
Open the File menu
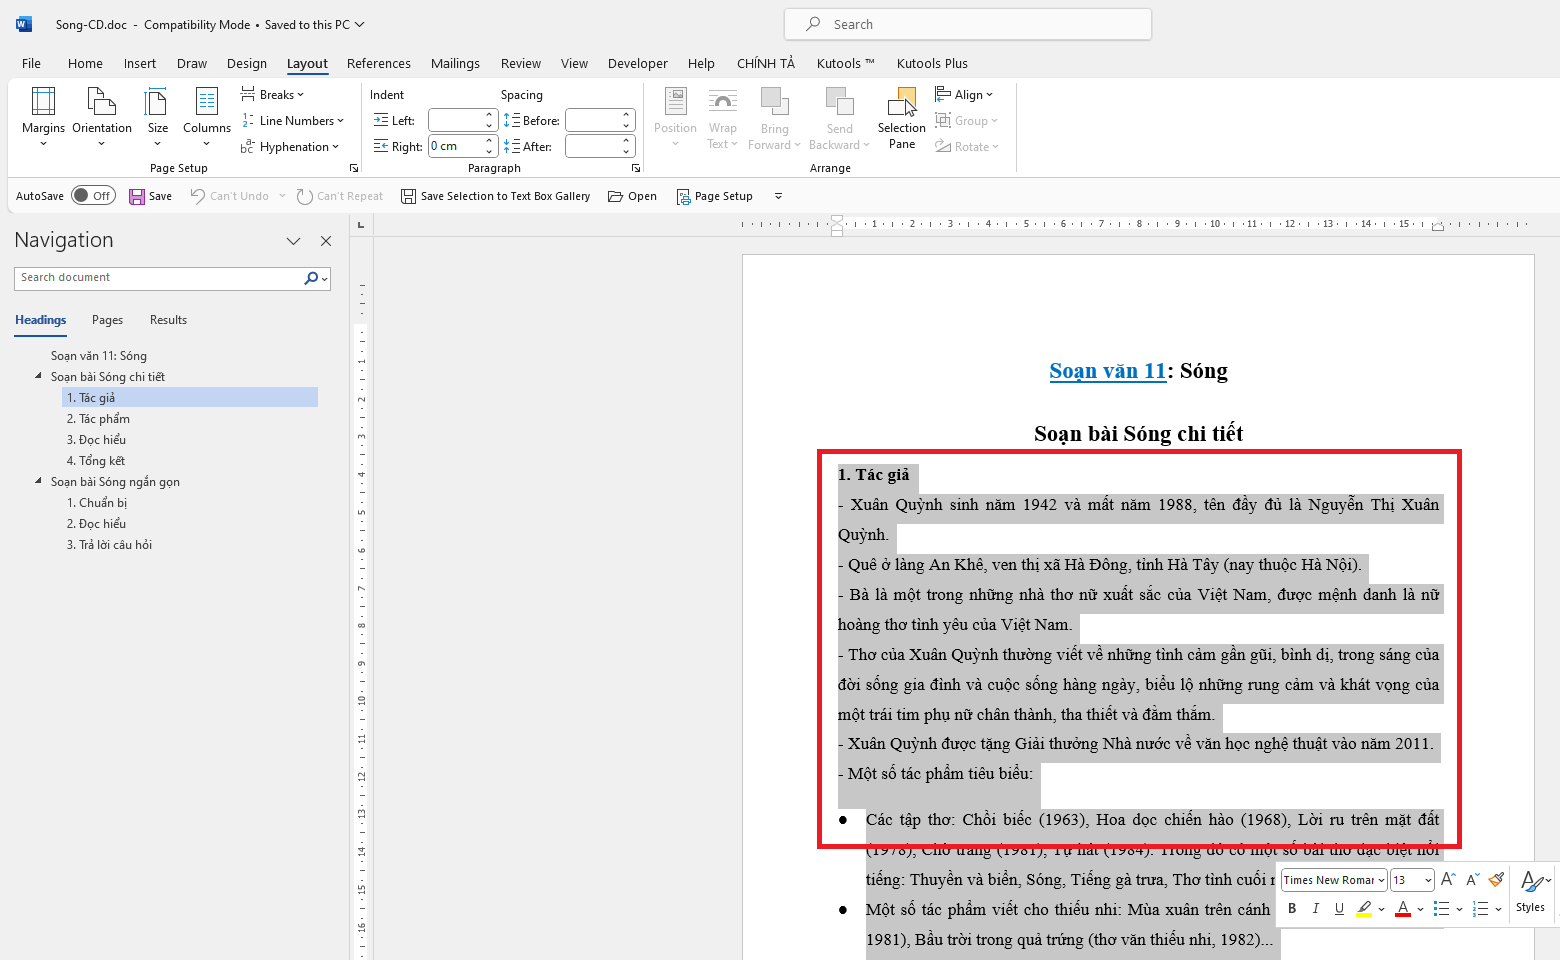[32, 63]
